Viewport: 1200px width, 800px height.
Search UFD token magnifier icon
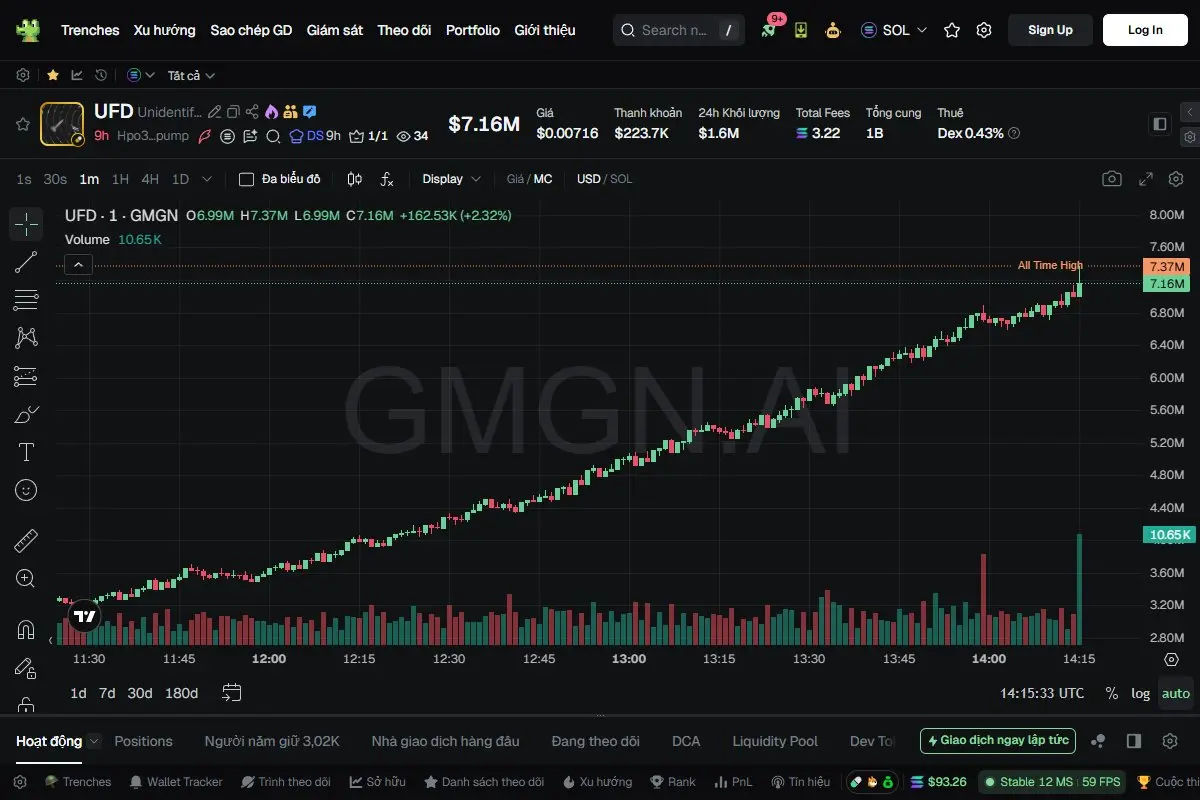point(272,136)
